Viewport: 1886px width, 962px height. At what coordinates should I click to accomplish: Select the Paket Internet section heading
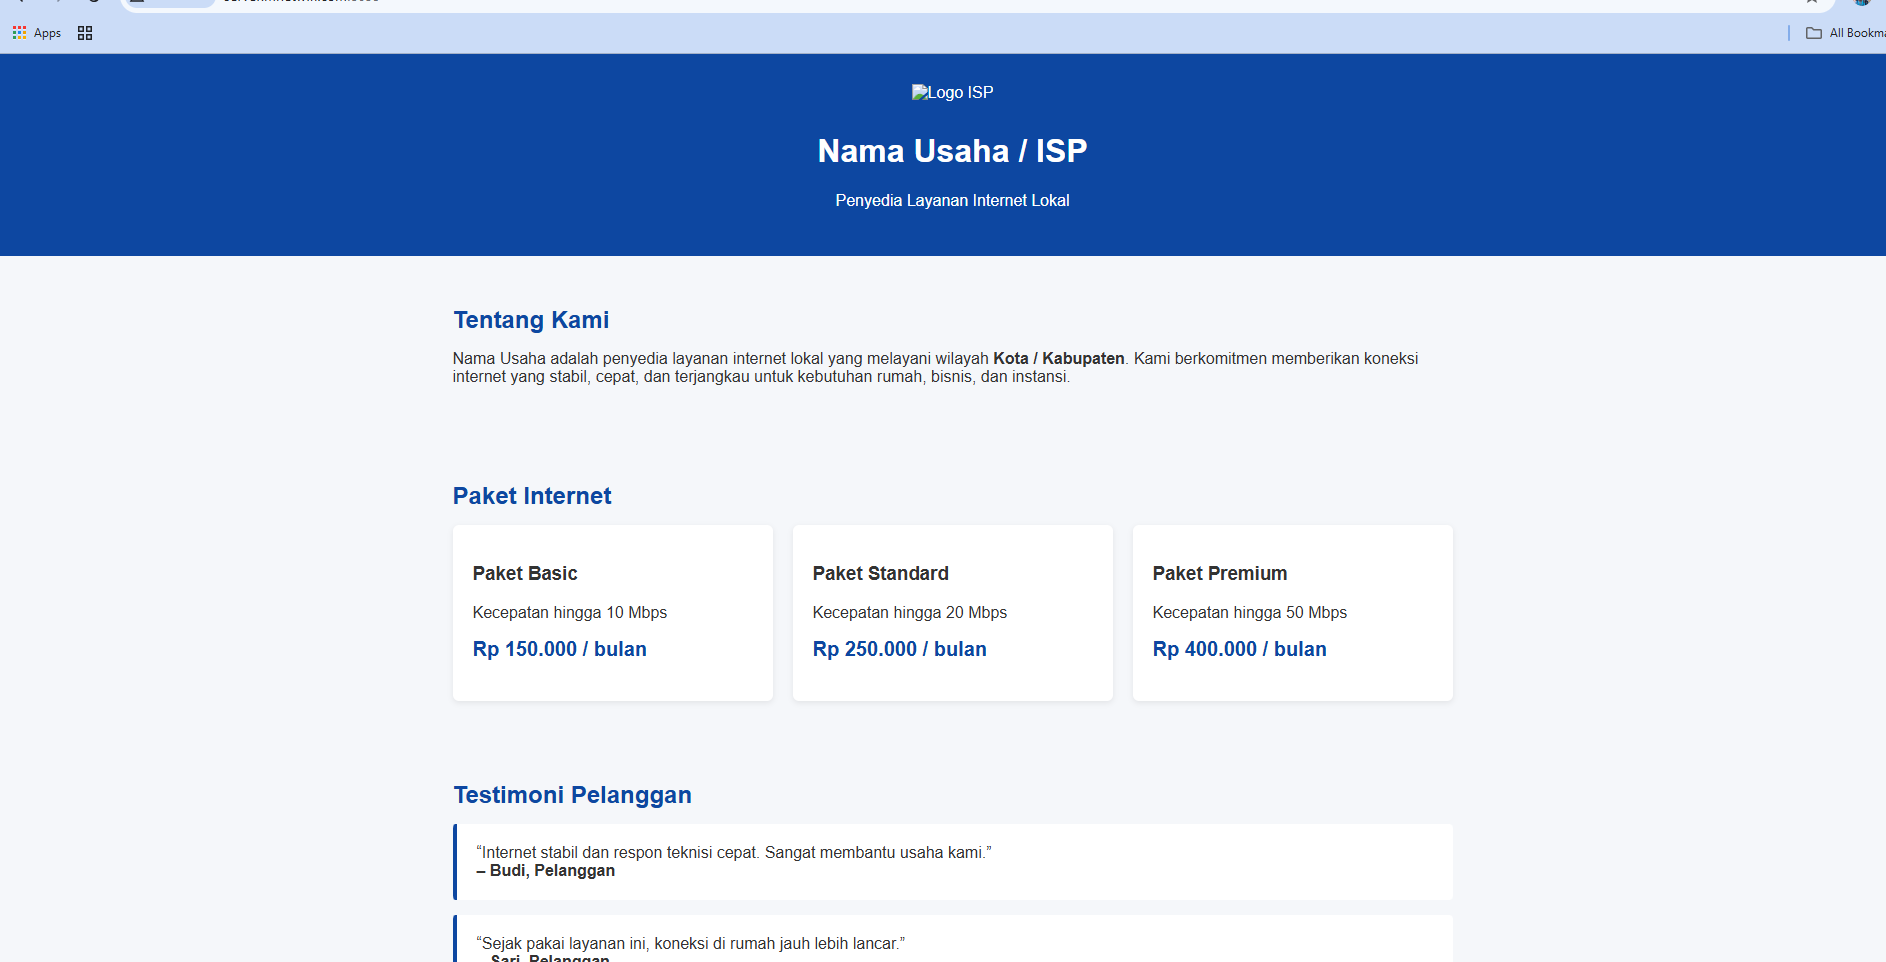532,496
